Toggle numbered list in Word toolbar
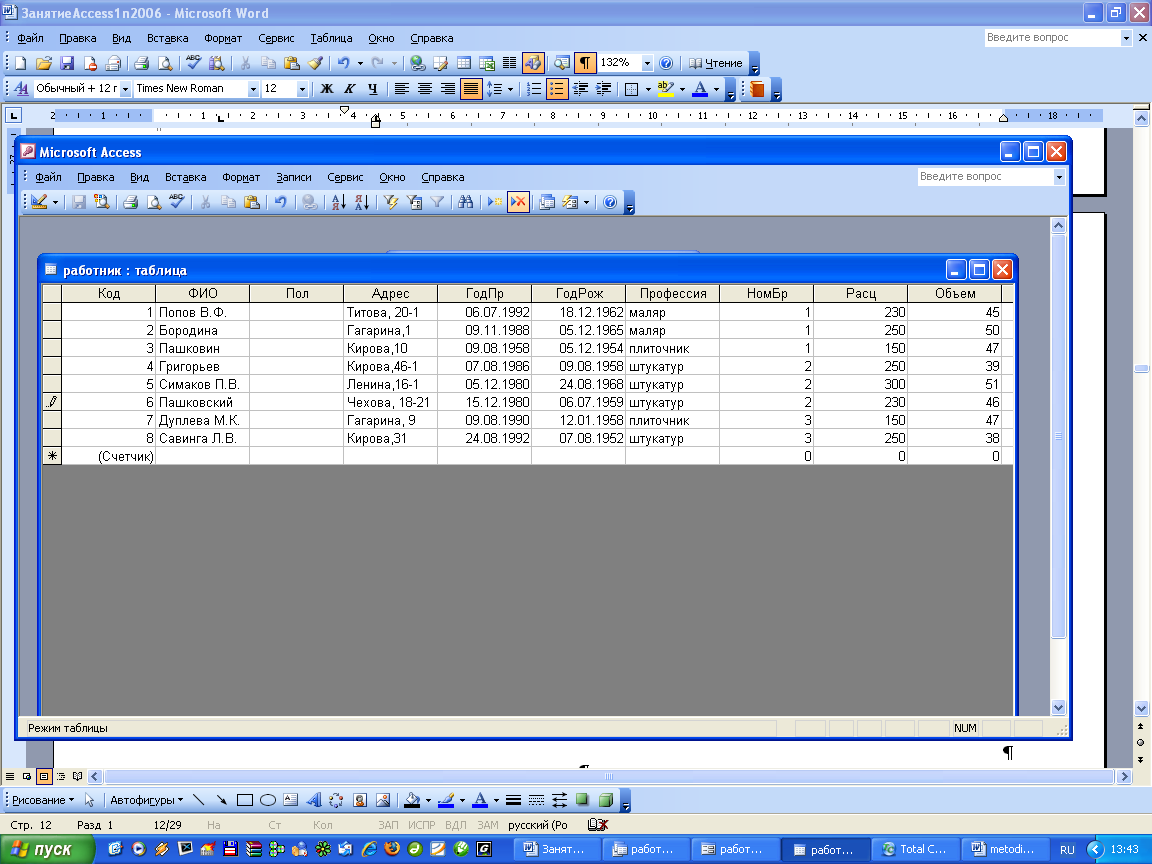Image resolution: width=1152 pixels, height=864 pixels. (x=534, y=89)
